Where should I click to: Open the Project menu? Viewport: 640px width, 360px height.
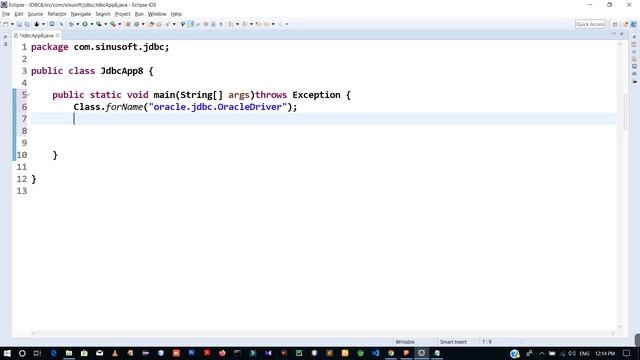122,14
